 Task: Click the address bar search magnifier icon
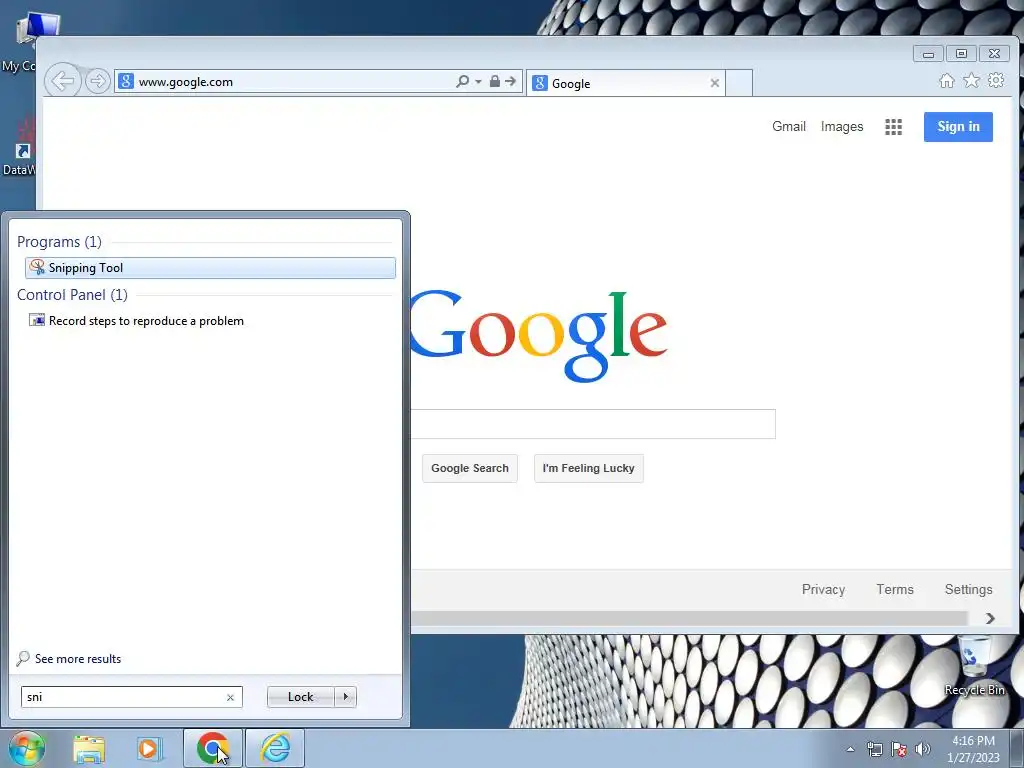(x=462, y=82)
